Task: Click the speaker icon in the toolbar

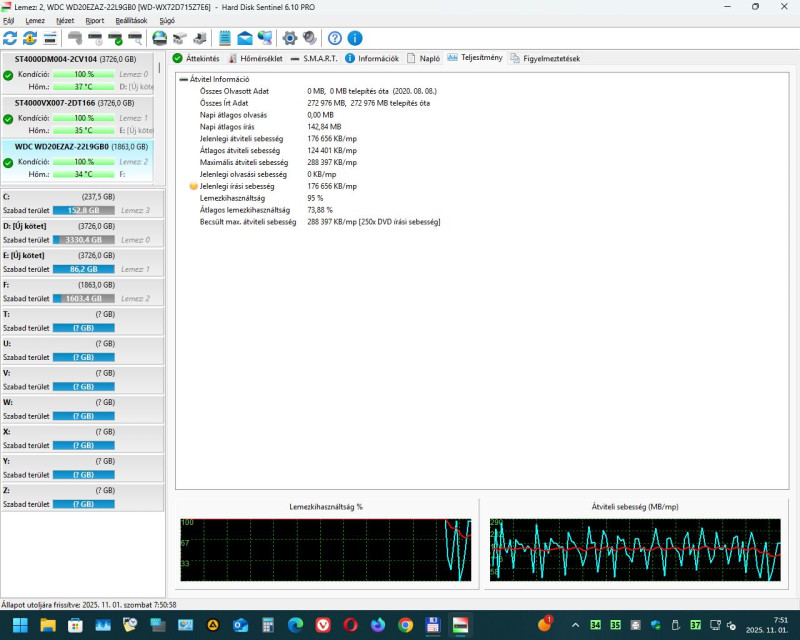Action: click(310, 38)
